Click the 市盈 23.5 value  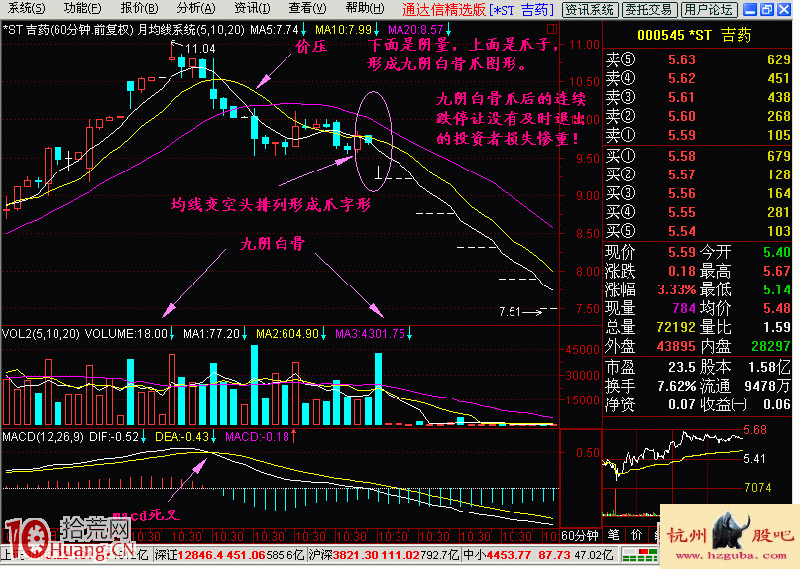coord(682,367)
